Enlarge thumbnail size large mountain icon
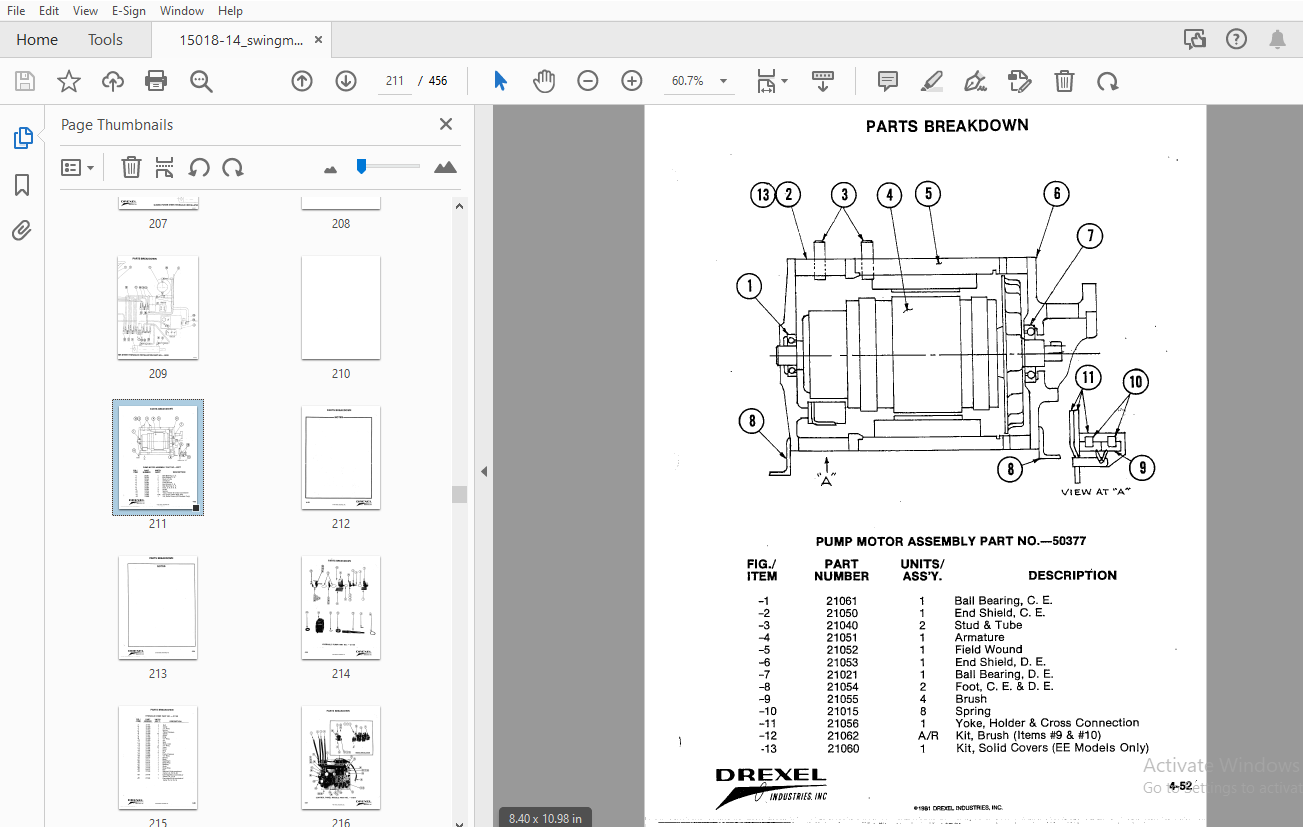Screen dimensions: 1303x827 coord(445,167)
